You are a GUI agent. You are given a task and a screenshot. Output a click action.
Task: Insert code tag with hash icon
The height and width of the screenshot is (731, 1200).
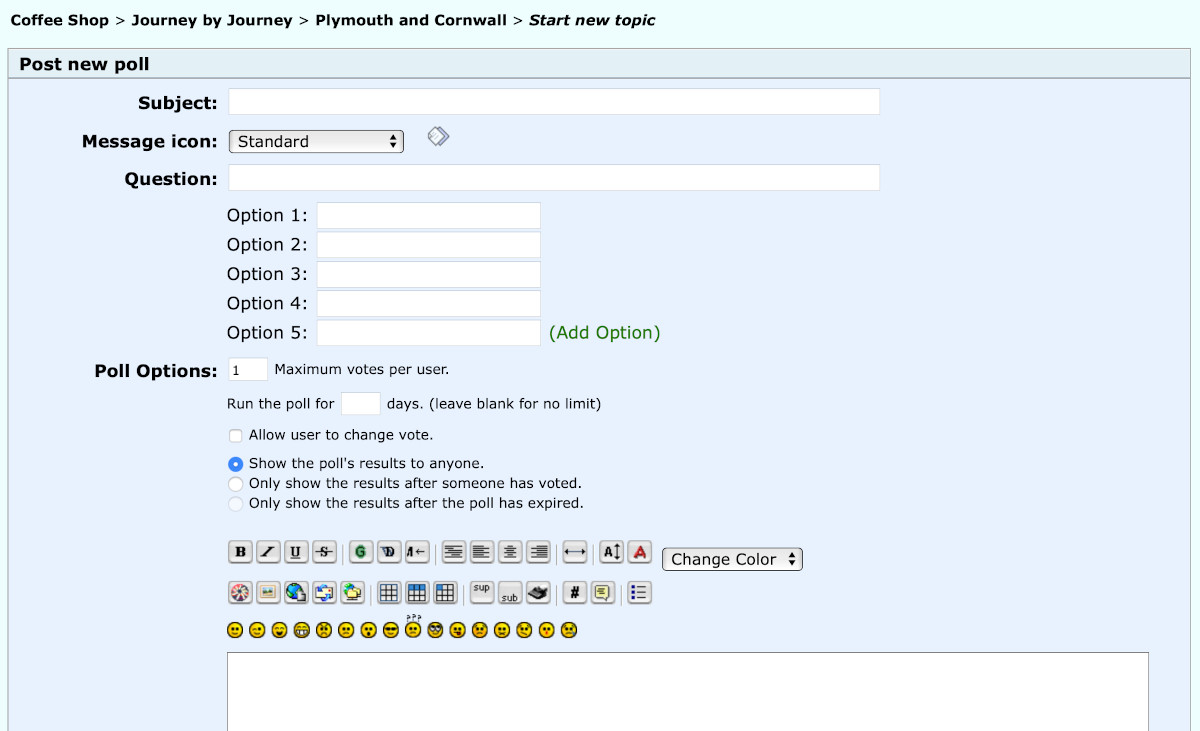(x=574, y=593)
